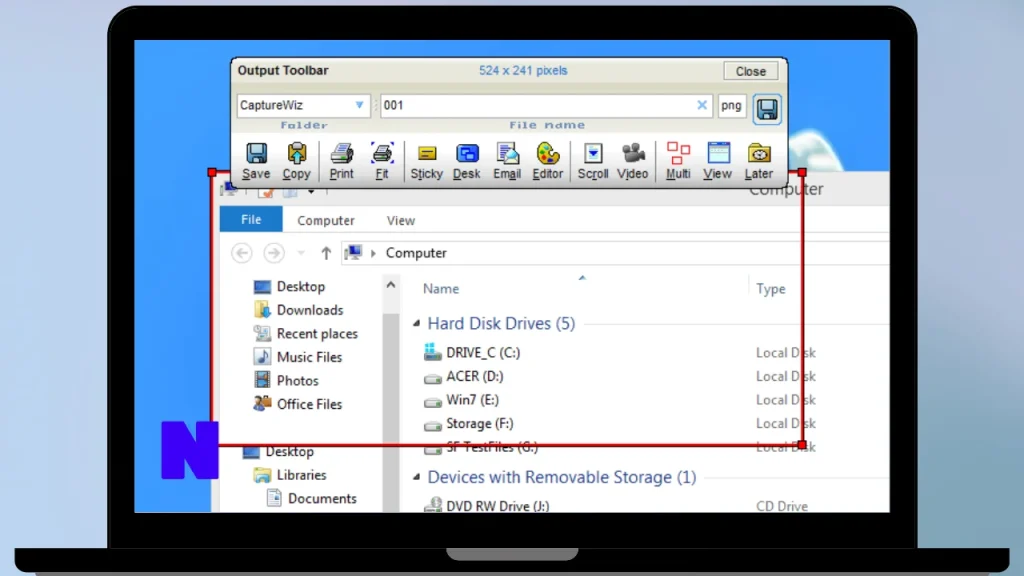Open Libraries in the tree
This screenshot has height=576, width=1024.
(x=290, y=475)
